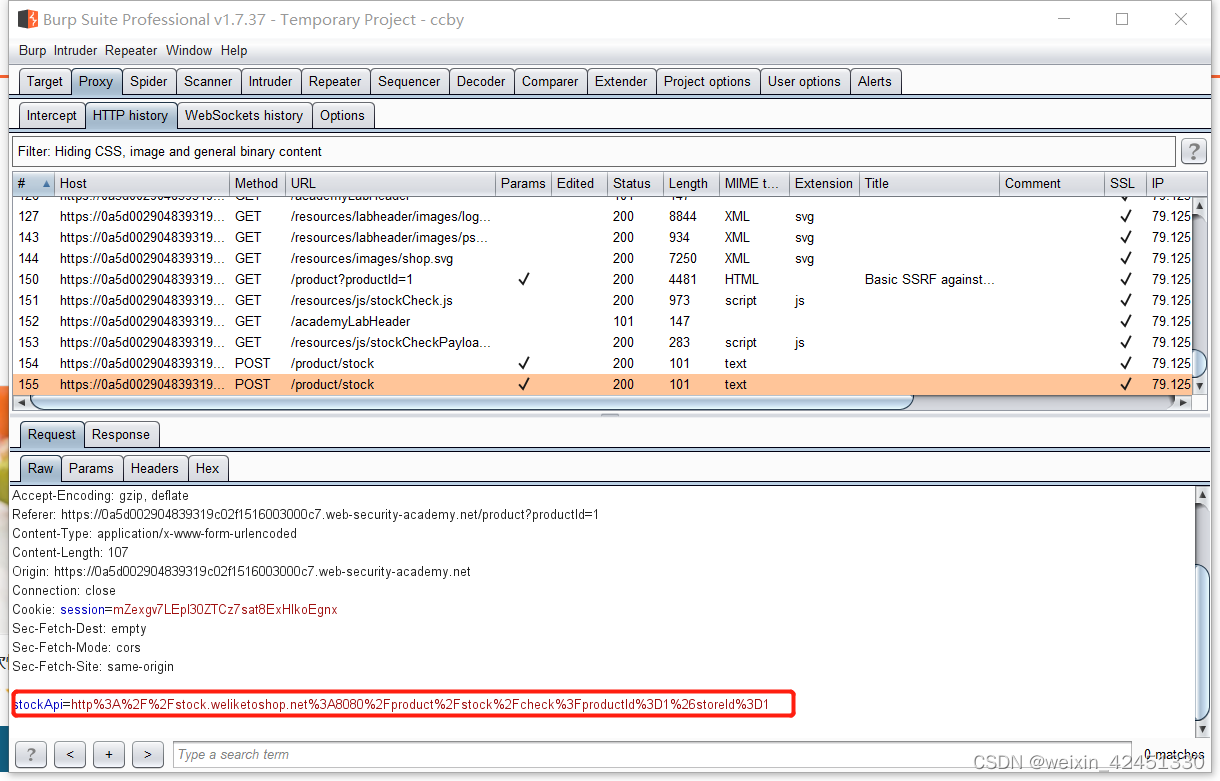The height and width of the screenshot is (781, 1220).
Task: Sort by the Length column header
Action: [691, 183]
